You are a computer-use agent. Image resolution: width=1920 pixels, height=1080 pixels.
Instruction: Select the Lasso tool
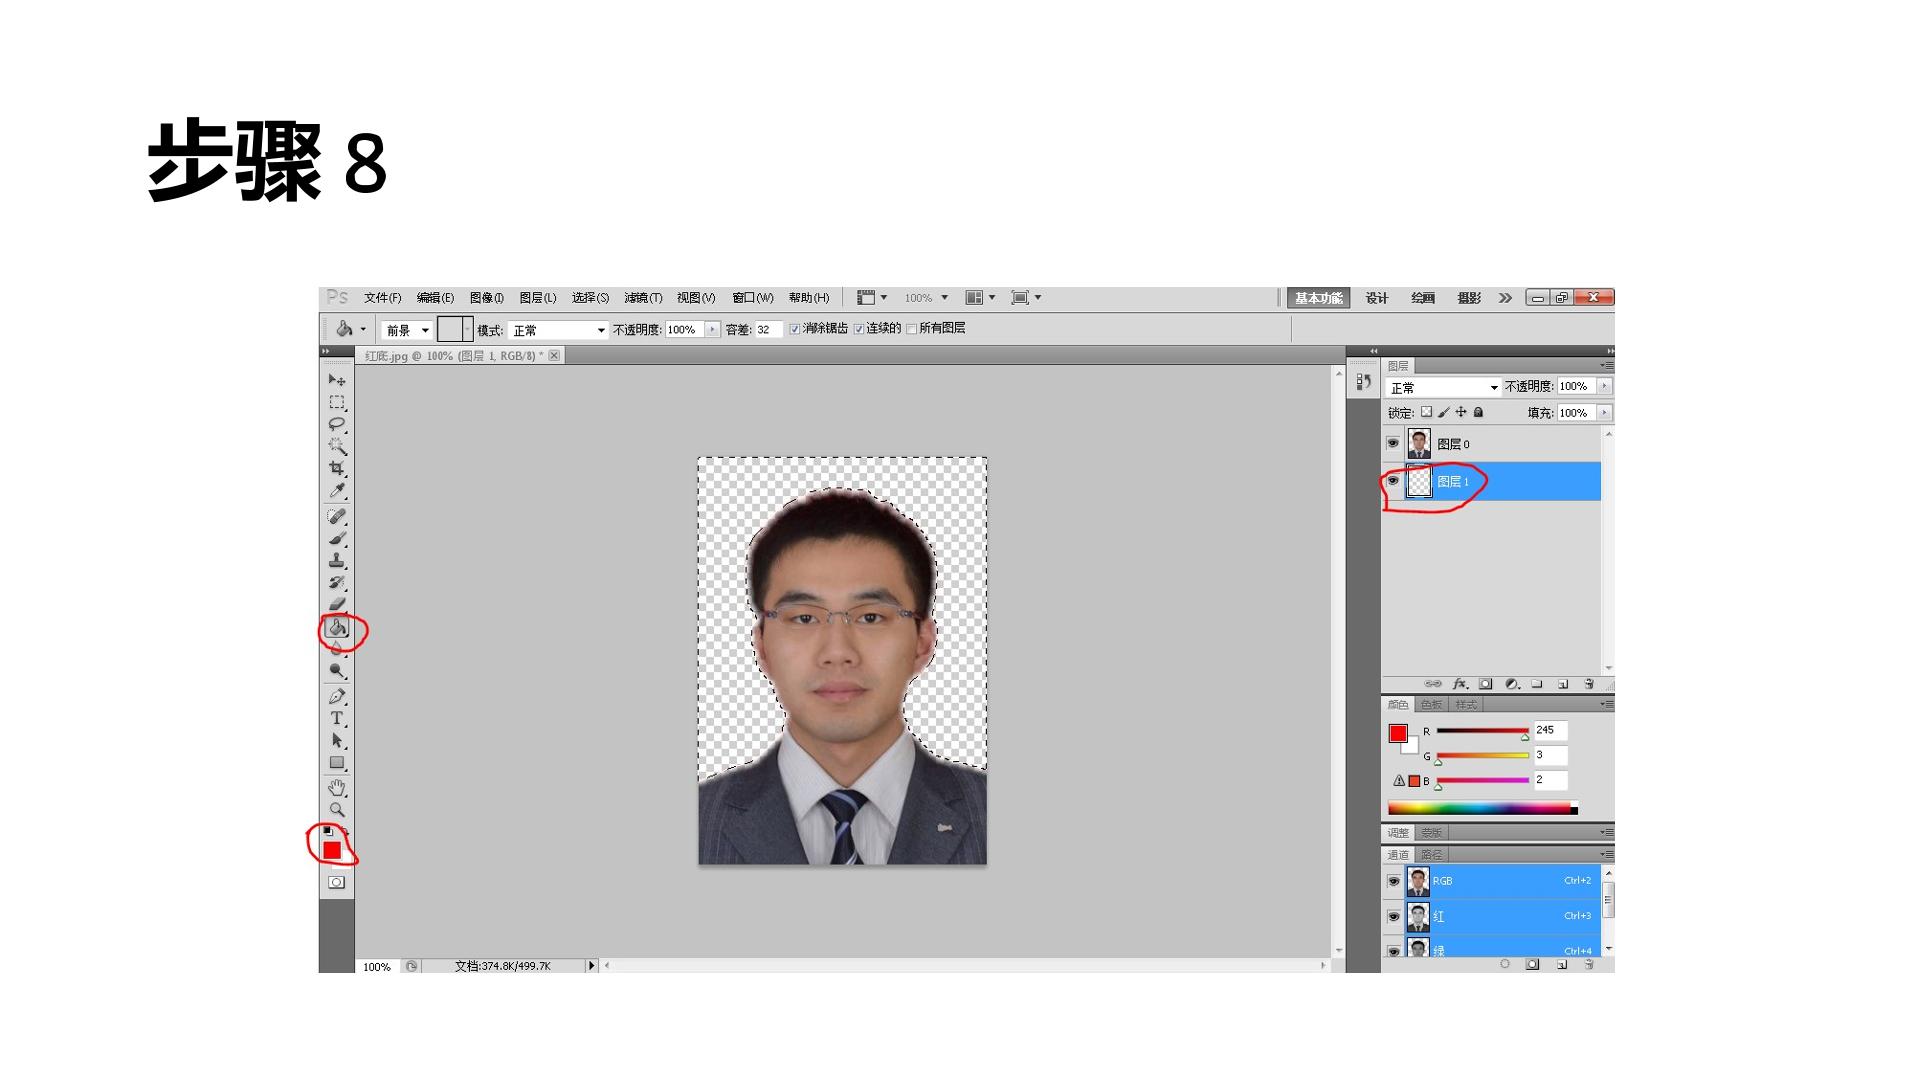click(337, 424)
